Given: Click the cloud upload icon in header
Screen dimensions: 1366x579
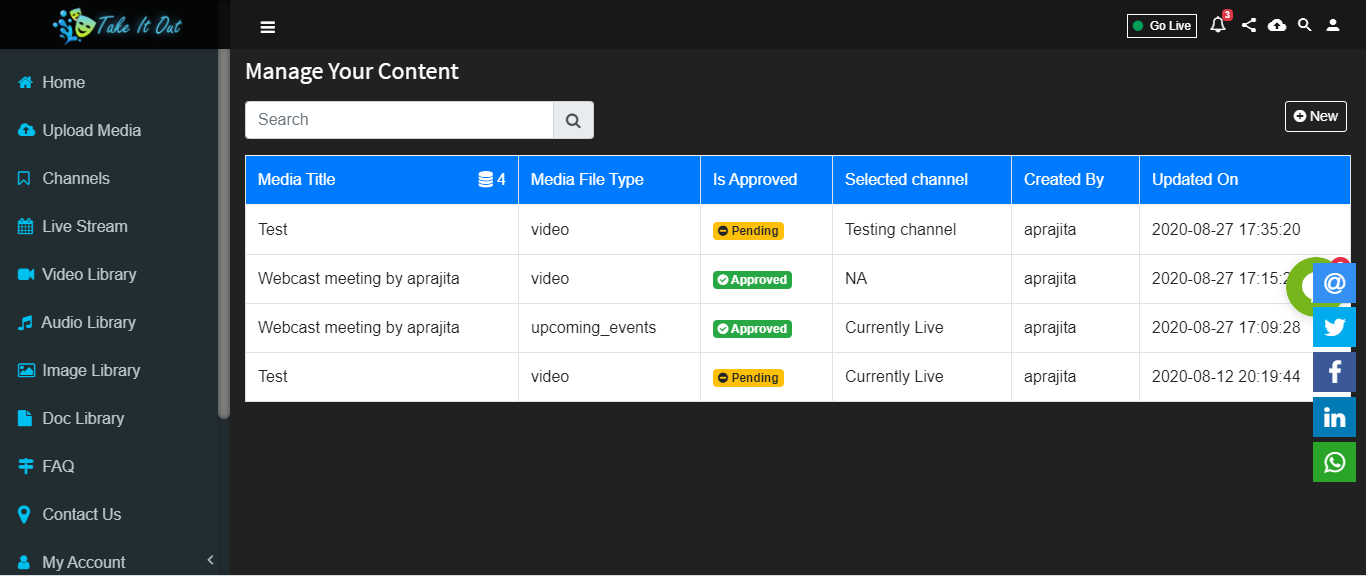Looking at the screenshot, I should tap(1277, 25).
